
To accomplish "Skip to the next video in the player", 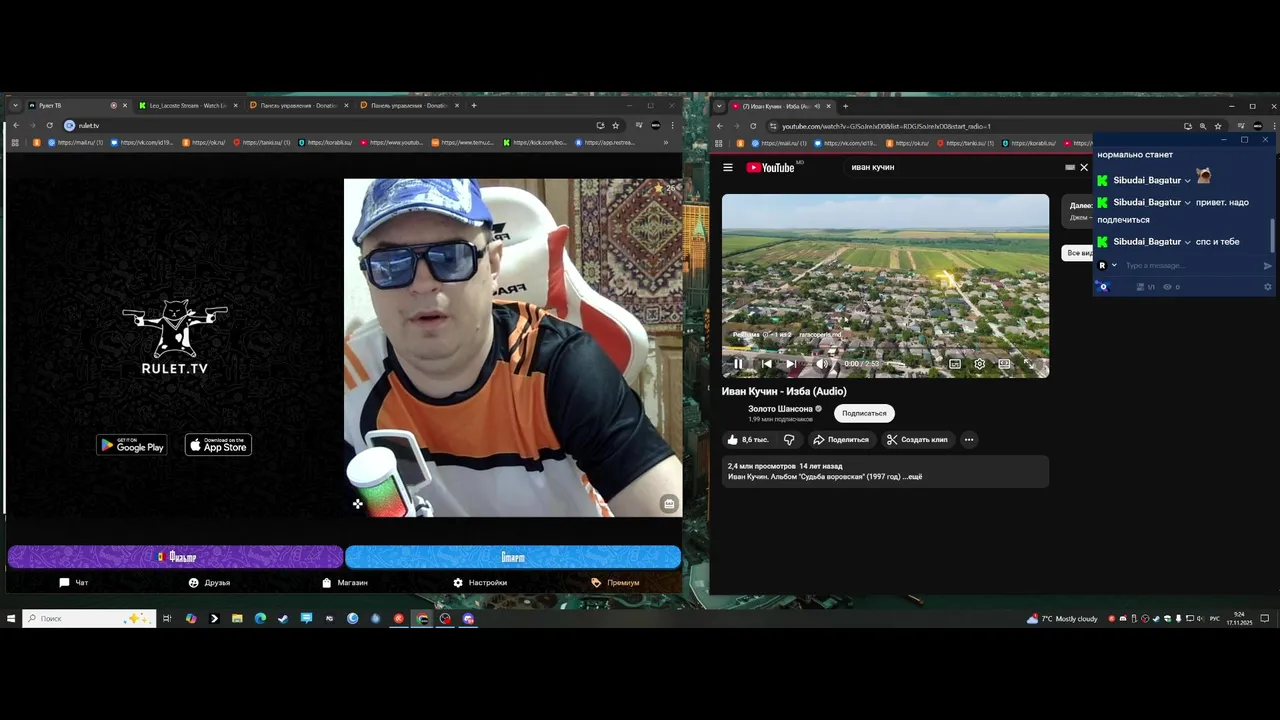I will tap(790, 364).
